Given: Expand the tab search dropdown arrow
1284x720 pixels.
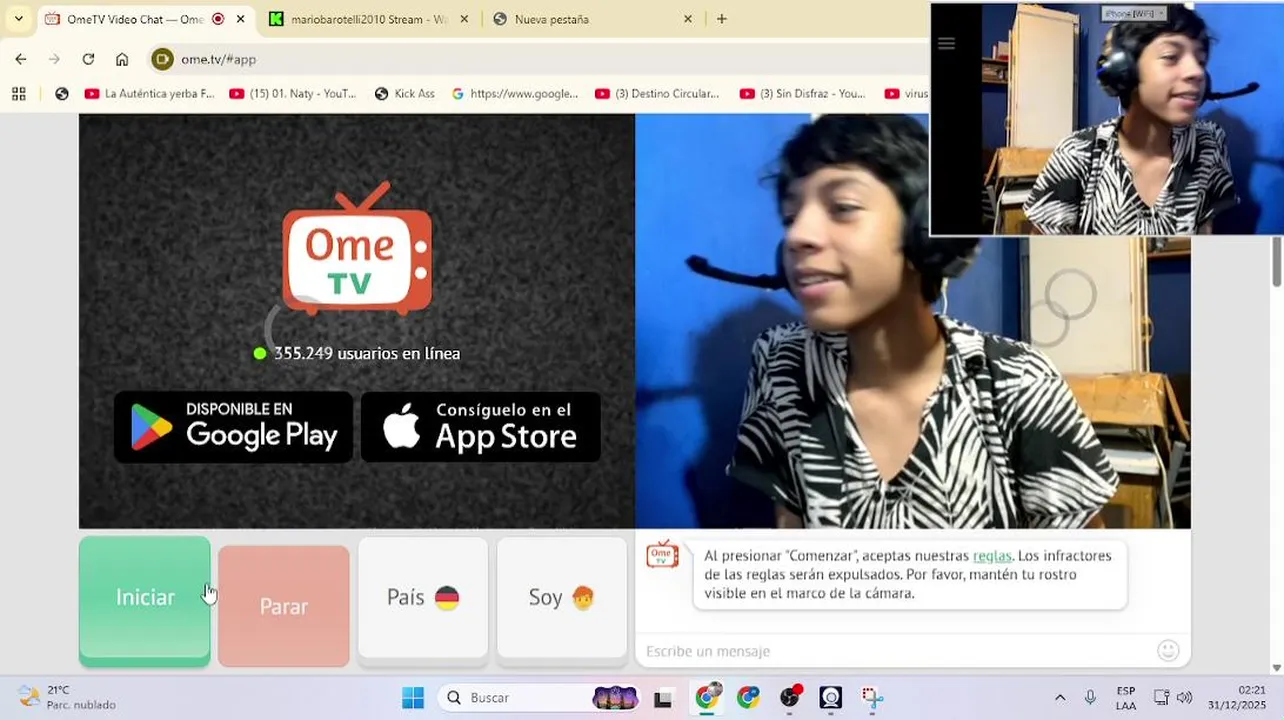Looking at the screenshot, I should [18, 19].
